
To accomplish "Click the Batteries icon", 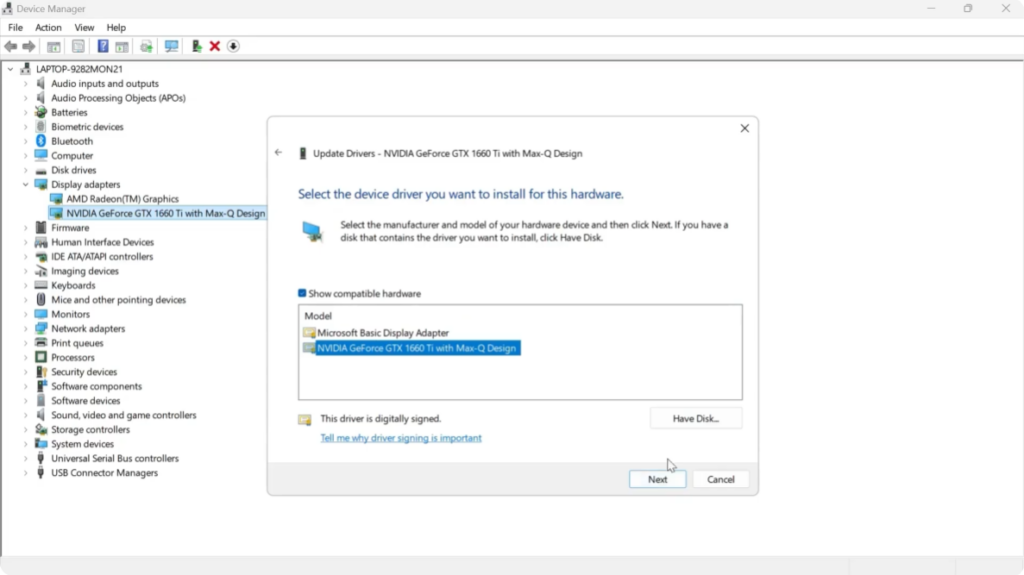I will coord(40,112).
